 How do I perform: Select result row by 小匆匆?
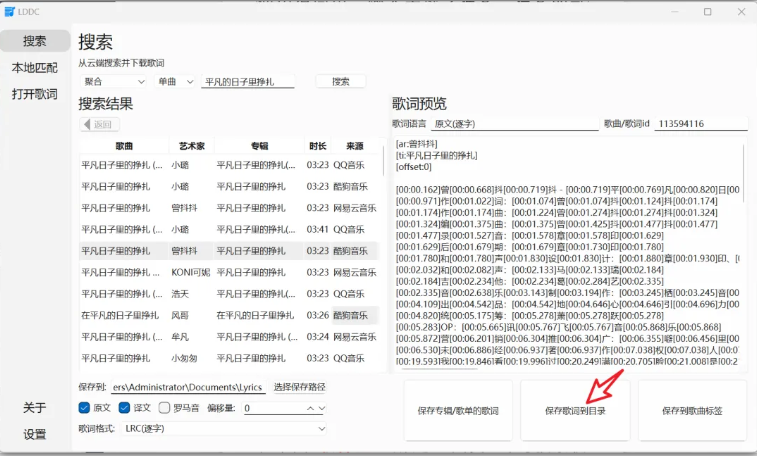pyautogui.click(x=229, y=358)
